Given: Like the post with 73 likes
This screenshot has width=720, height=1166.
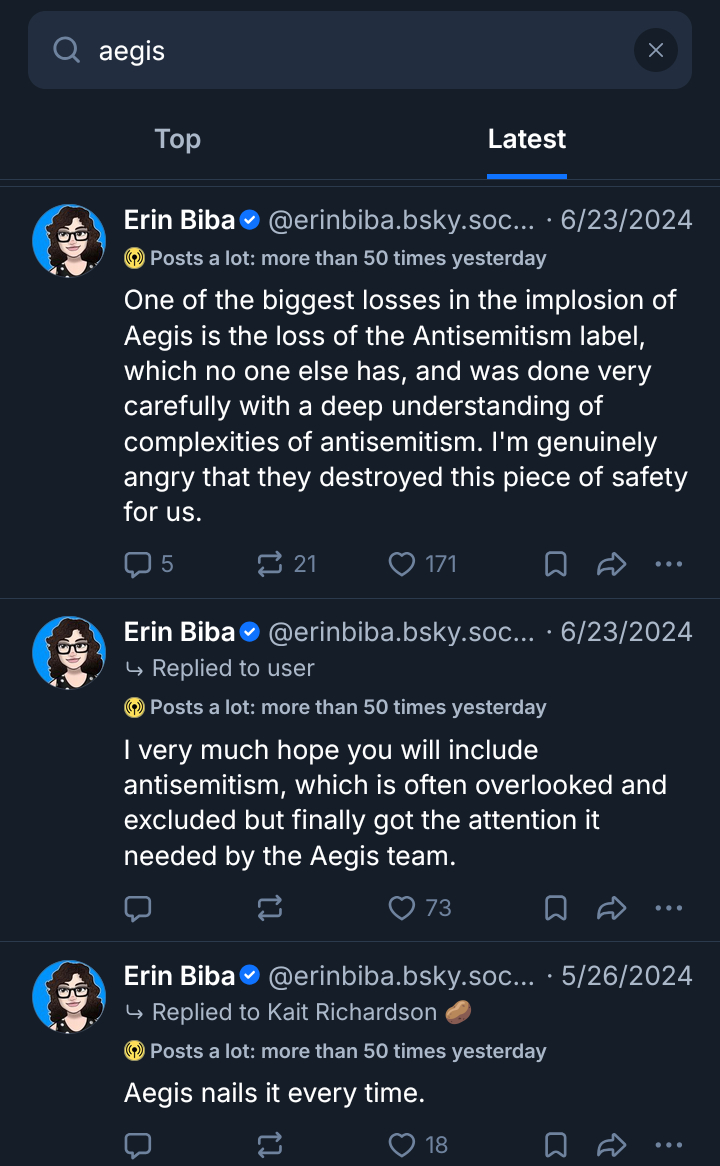Looking at the screenshot, I should point(402,908).
